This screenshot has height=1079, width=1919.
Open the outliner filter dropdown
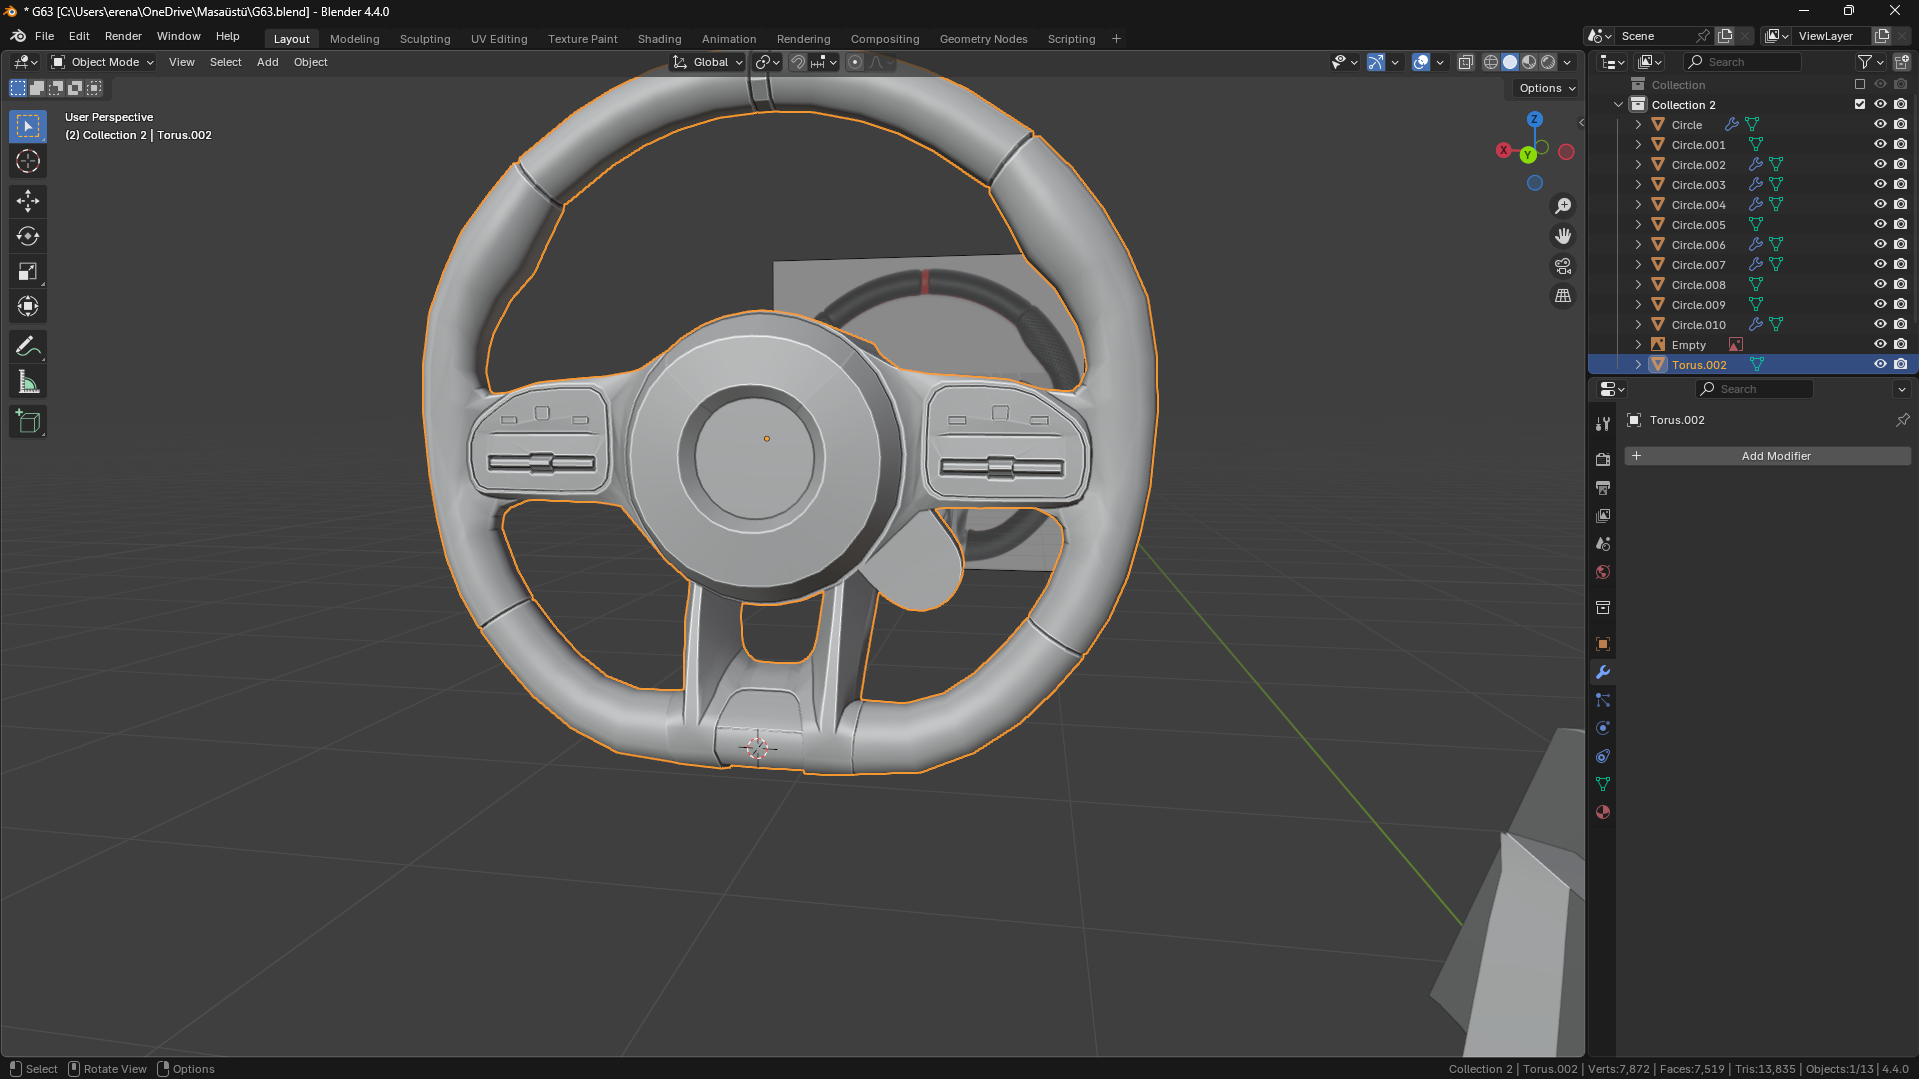pos(1870,62)
